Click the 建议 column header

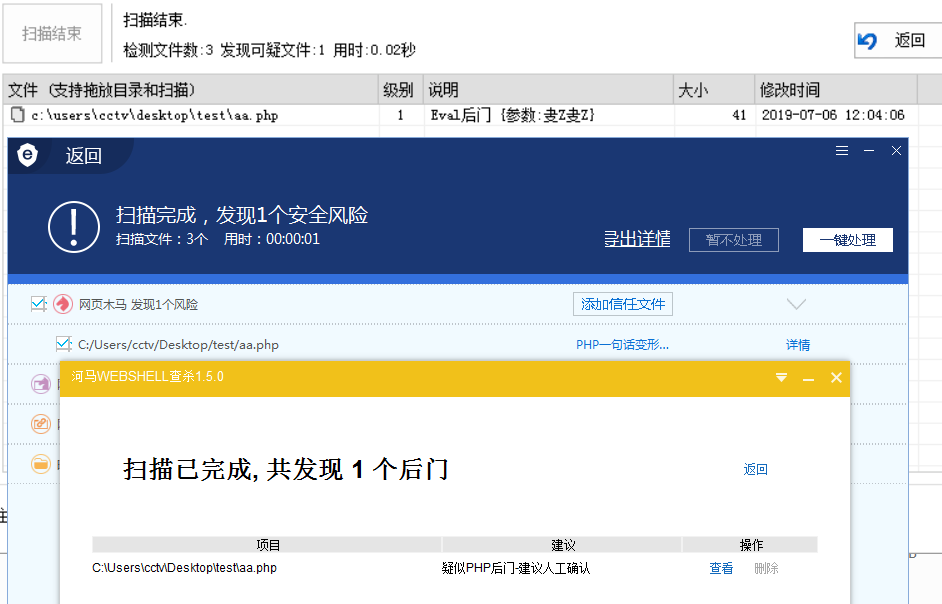(x=563, y=545)
